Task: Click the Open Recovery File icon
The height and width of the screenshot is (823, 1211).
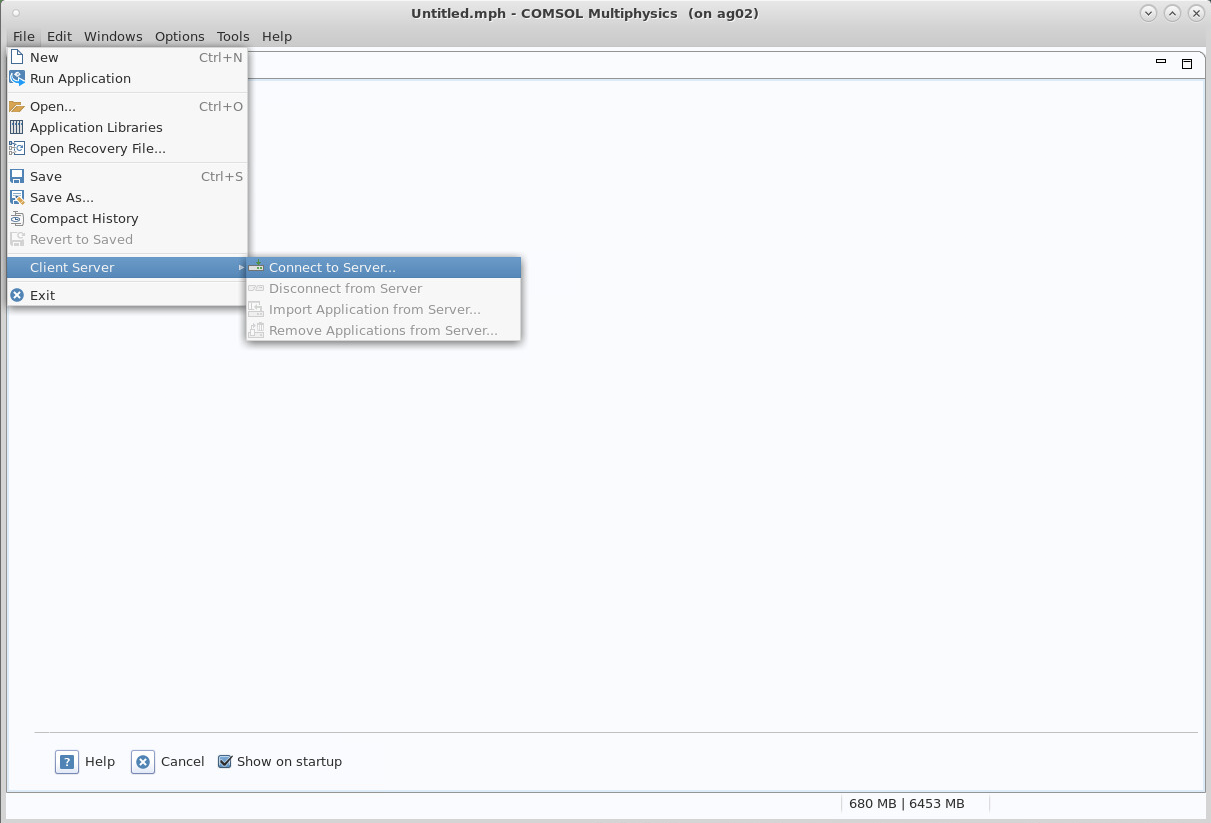Action: [x=16, y=148]
